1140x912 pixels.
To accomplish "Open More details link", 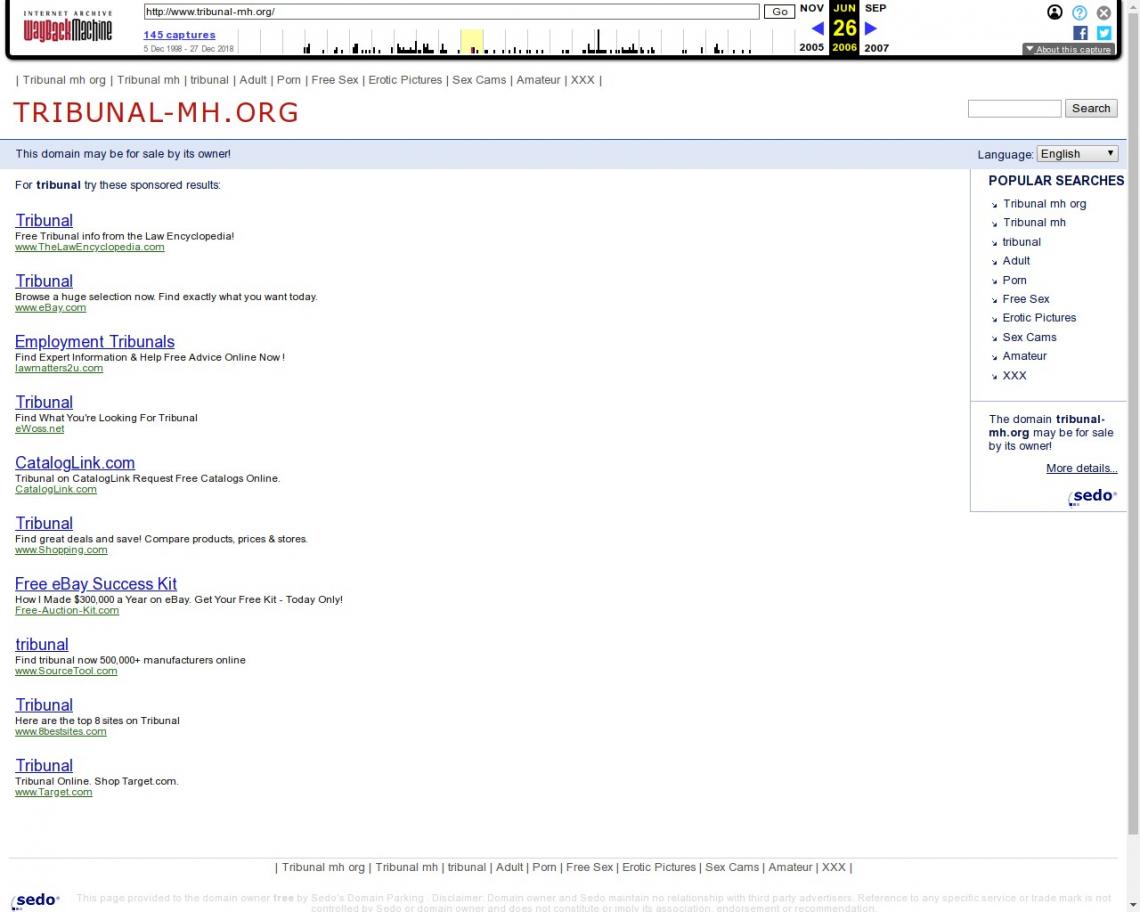I will pyautogui.click(x=1081, y=468).
